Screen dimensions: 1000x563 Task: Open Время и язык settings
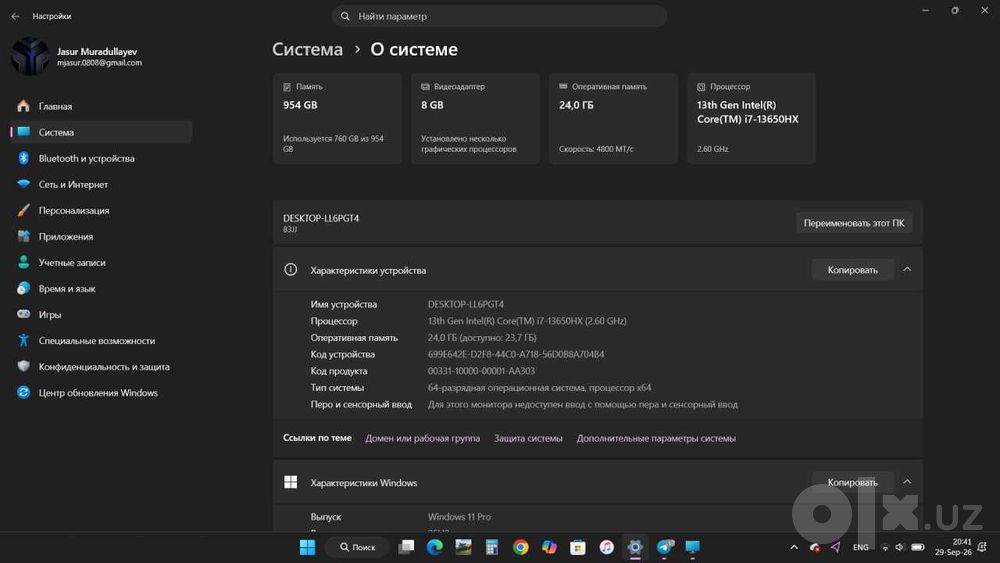tap(101, 289)
